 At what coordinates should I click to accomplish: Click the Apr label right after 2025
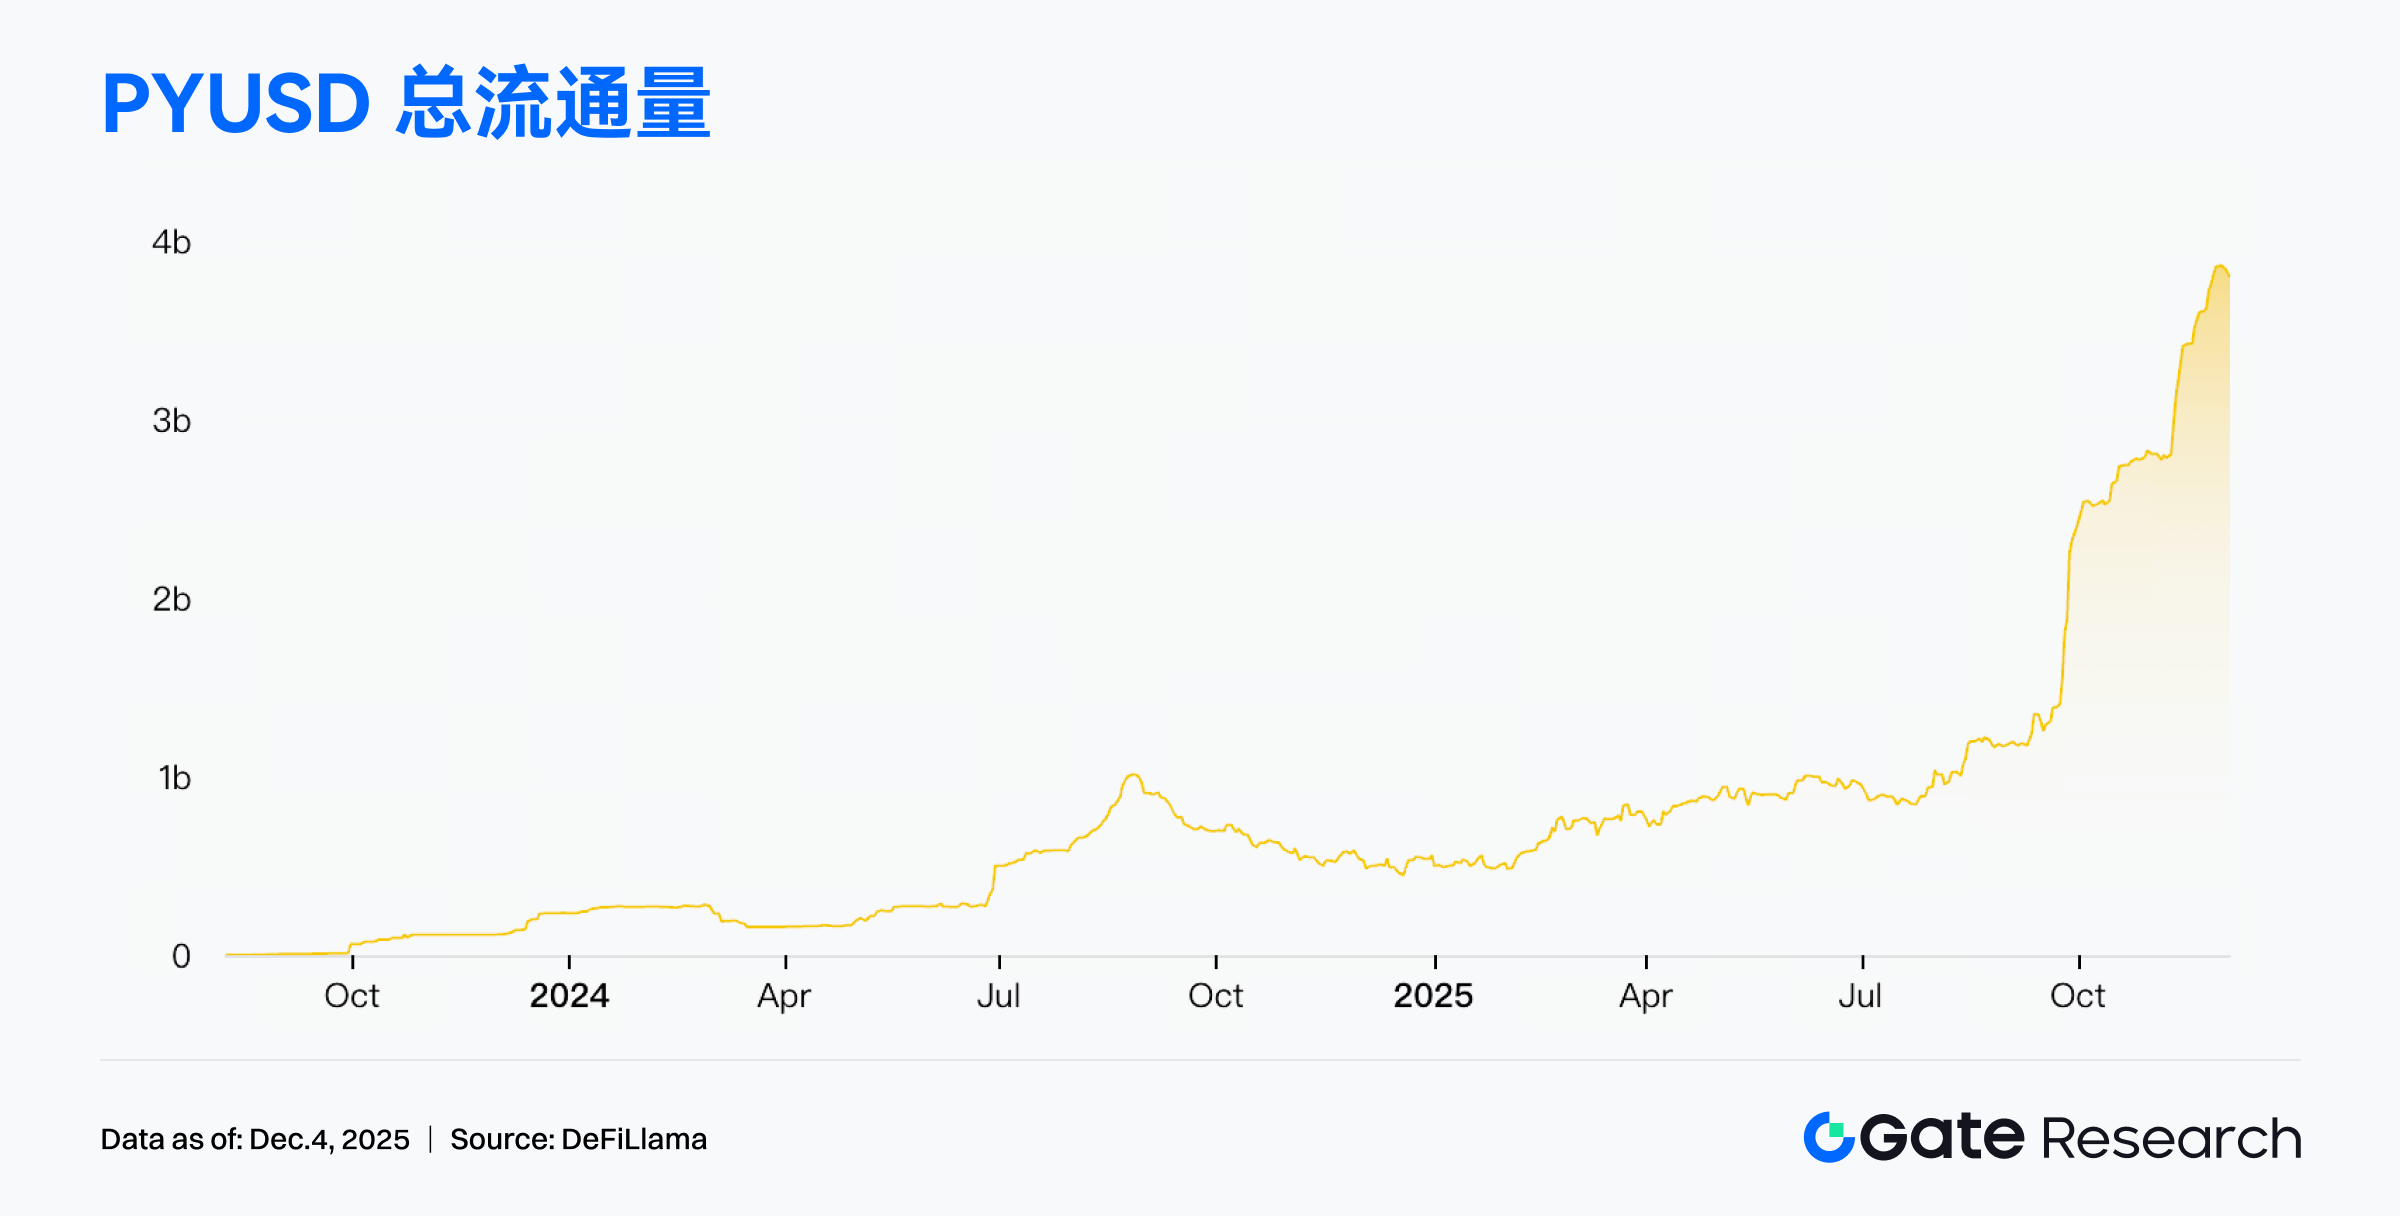[x=1646, y=996]
